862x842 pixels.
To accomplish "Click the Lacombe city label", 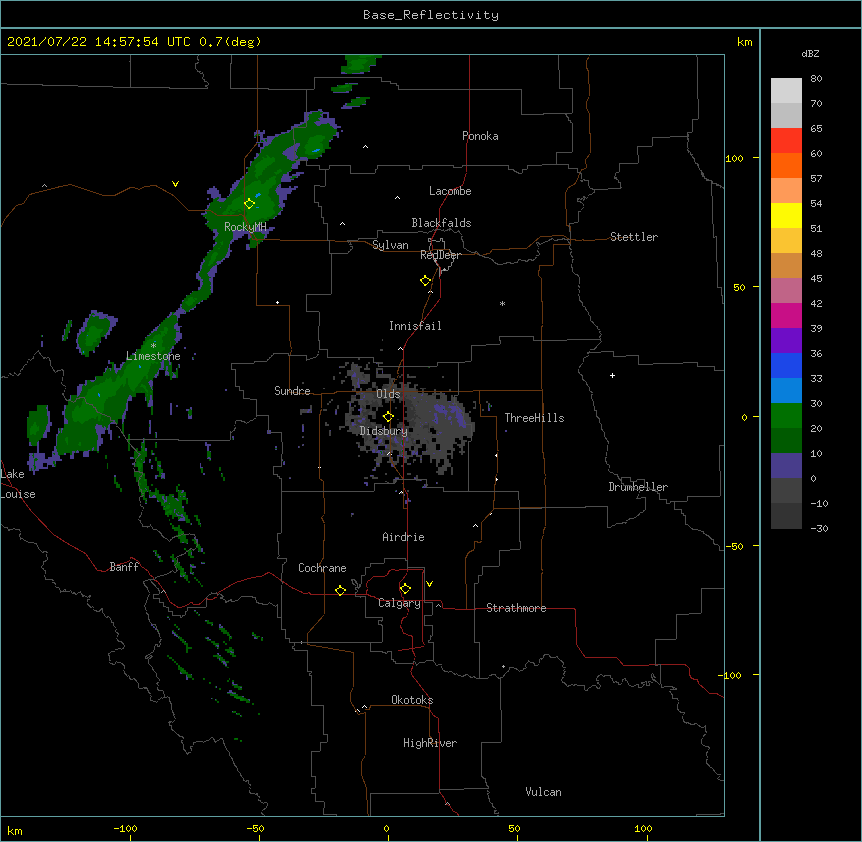I will [x=450, y=191].
